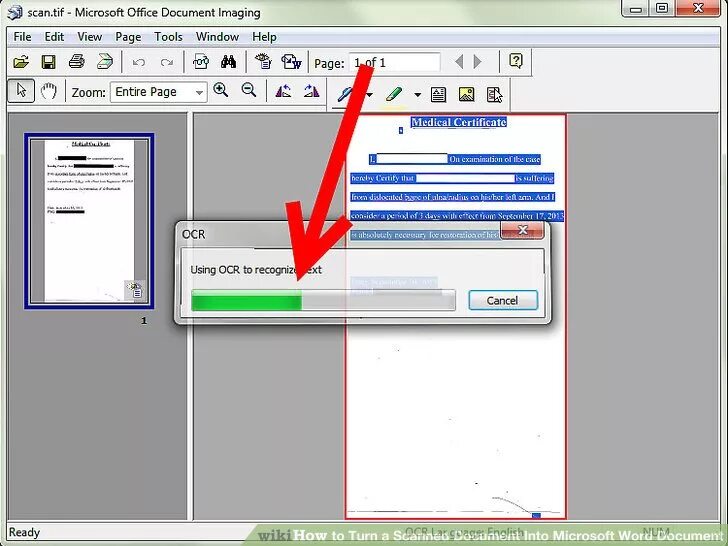The image size is (728, 546).
Task: Open the Tools menu
Action: tap(168, 37)
